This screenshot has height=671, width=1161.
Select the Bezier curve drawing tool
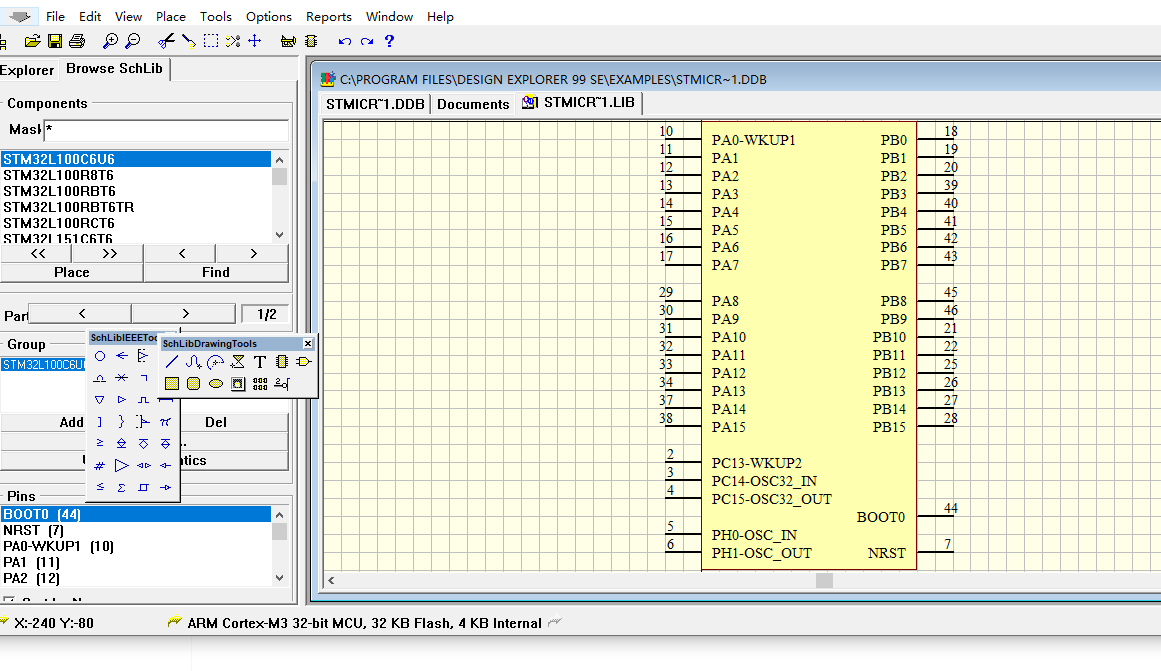[193, 361]
